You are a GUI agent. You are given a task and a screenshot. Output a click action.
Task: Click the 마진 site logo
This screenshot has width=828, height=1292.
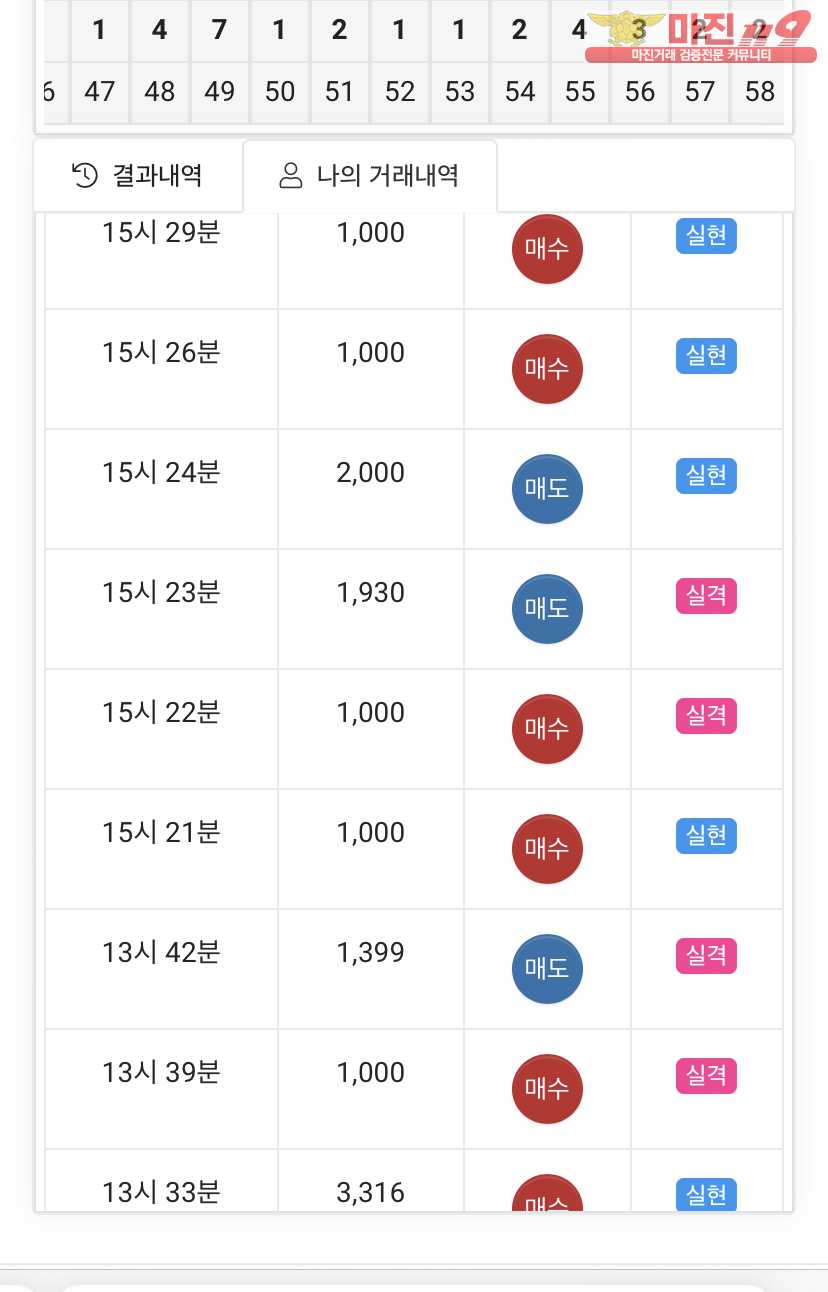[x=698, y=36]
